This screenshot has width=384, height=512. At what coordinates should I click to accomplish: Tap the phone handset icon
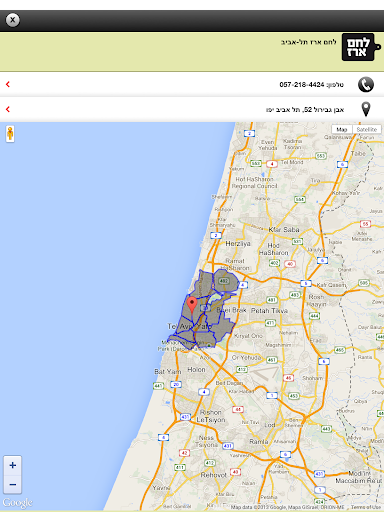click(366, 85)
